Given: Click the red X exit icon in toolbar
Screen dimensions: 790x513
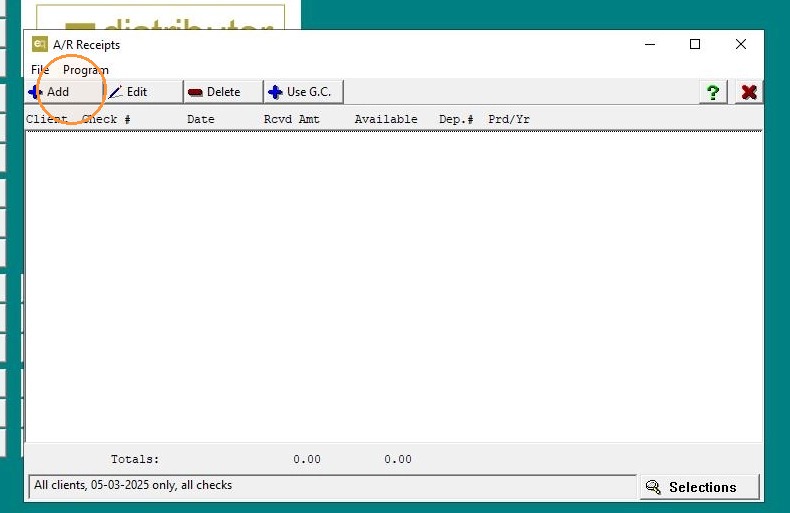Looking at the screenshot, I should [749, 92].
